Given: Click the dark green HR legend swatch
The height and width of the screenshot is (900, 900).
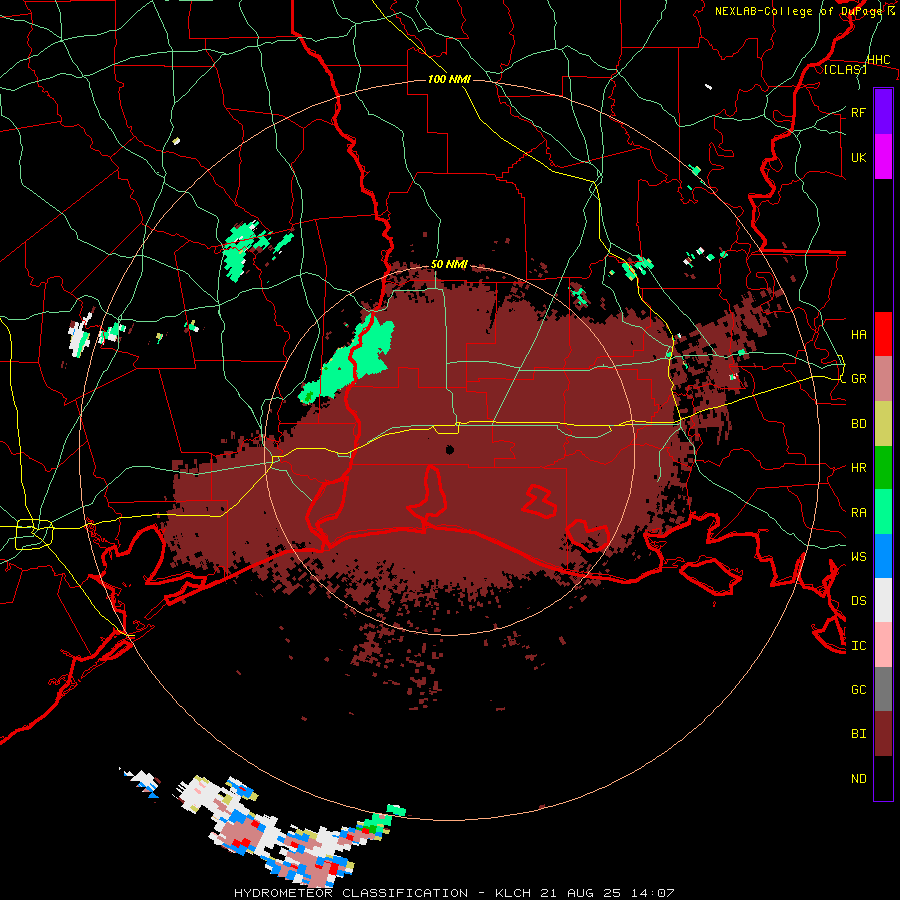Looking at the screenshot, I should (x=883, y=468).
